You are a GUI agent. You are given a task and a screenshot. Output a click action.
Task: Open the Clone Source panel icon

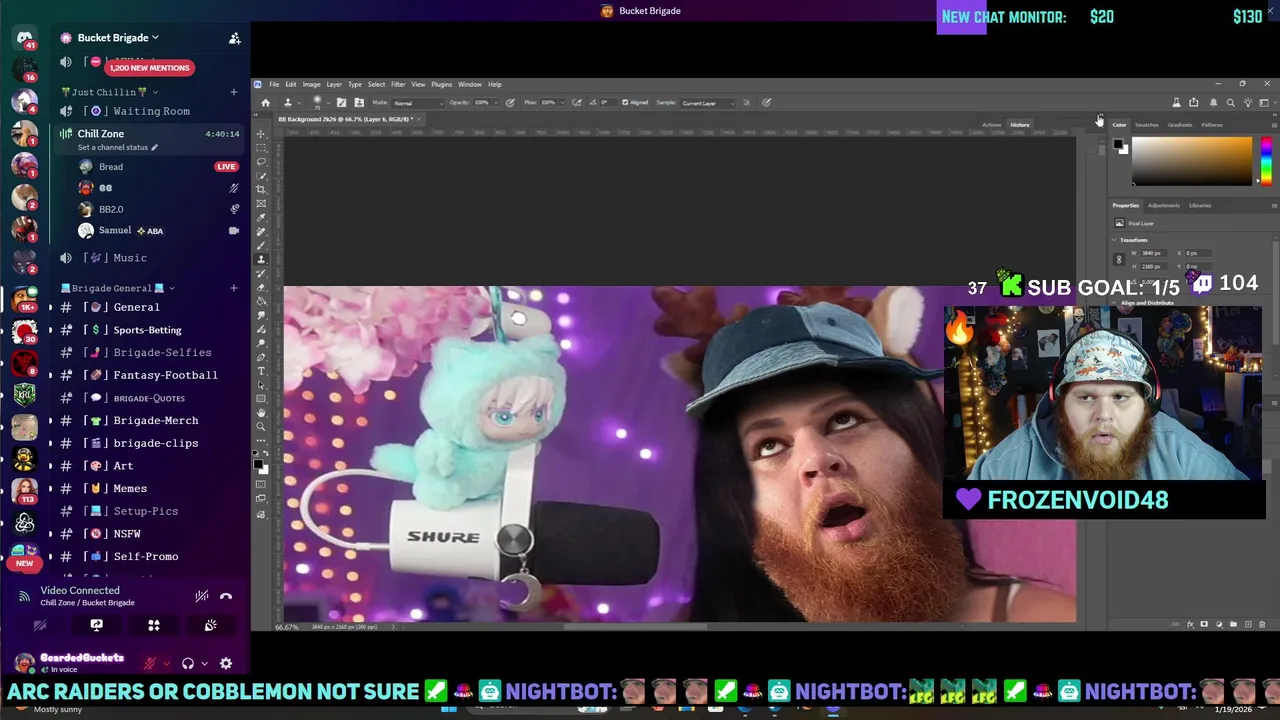(x=359, y=102)
